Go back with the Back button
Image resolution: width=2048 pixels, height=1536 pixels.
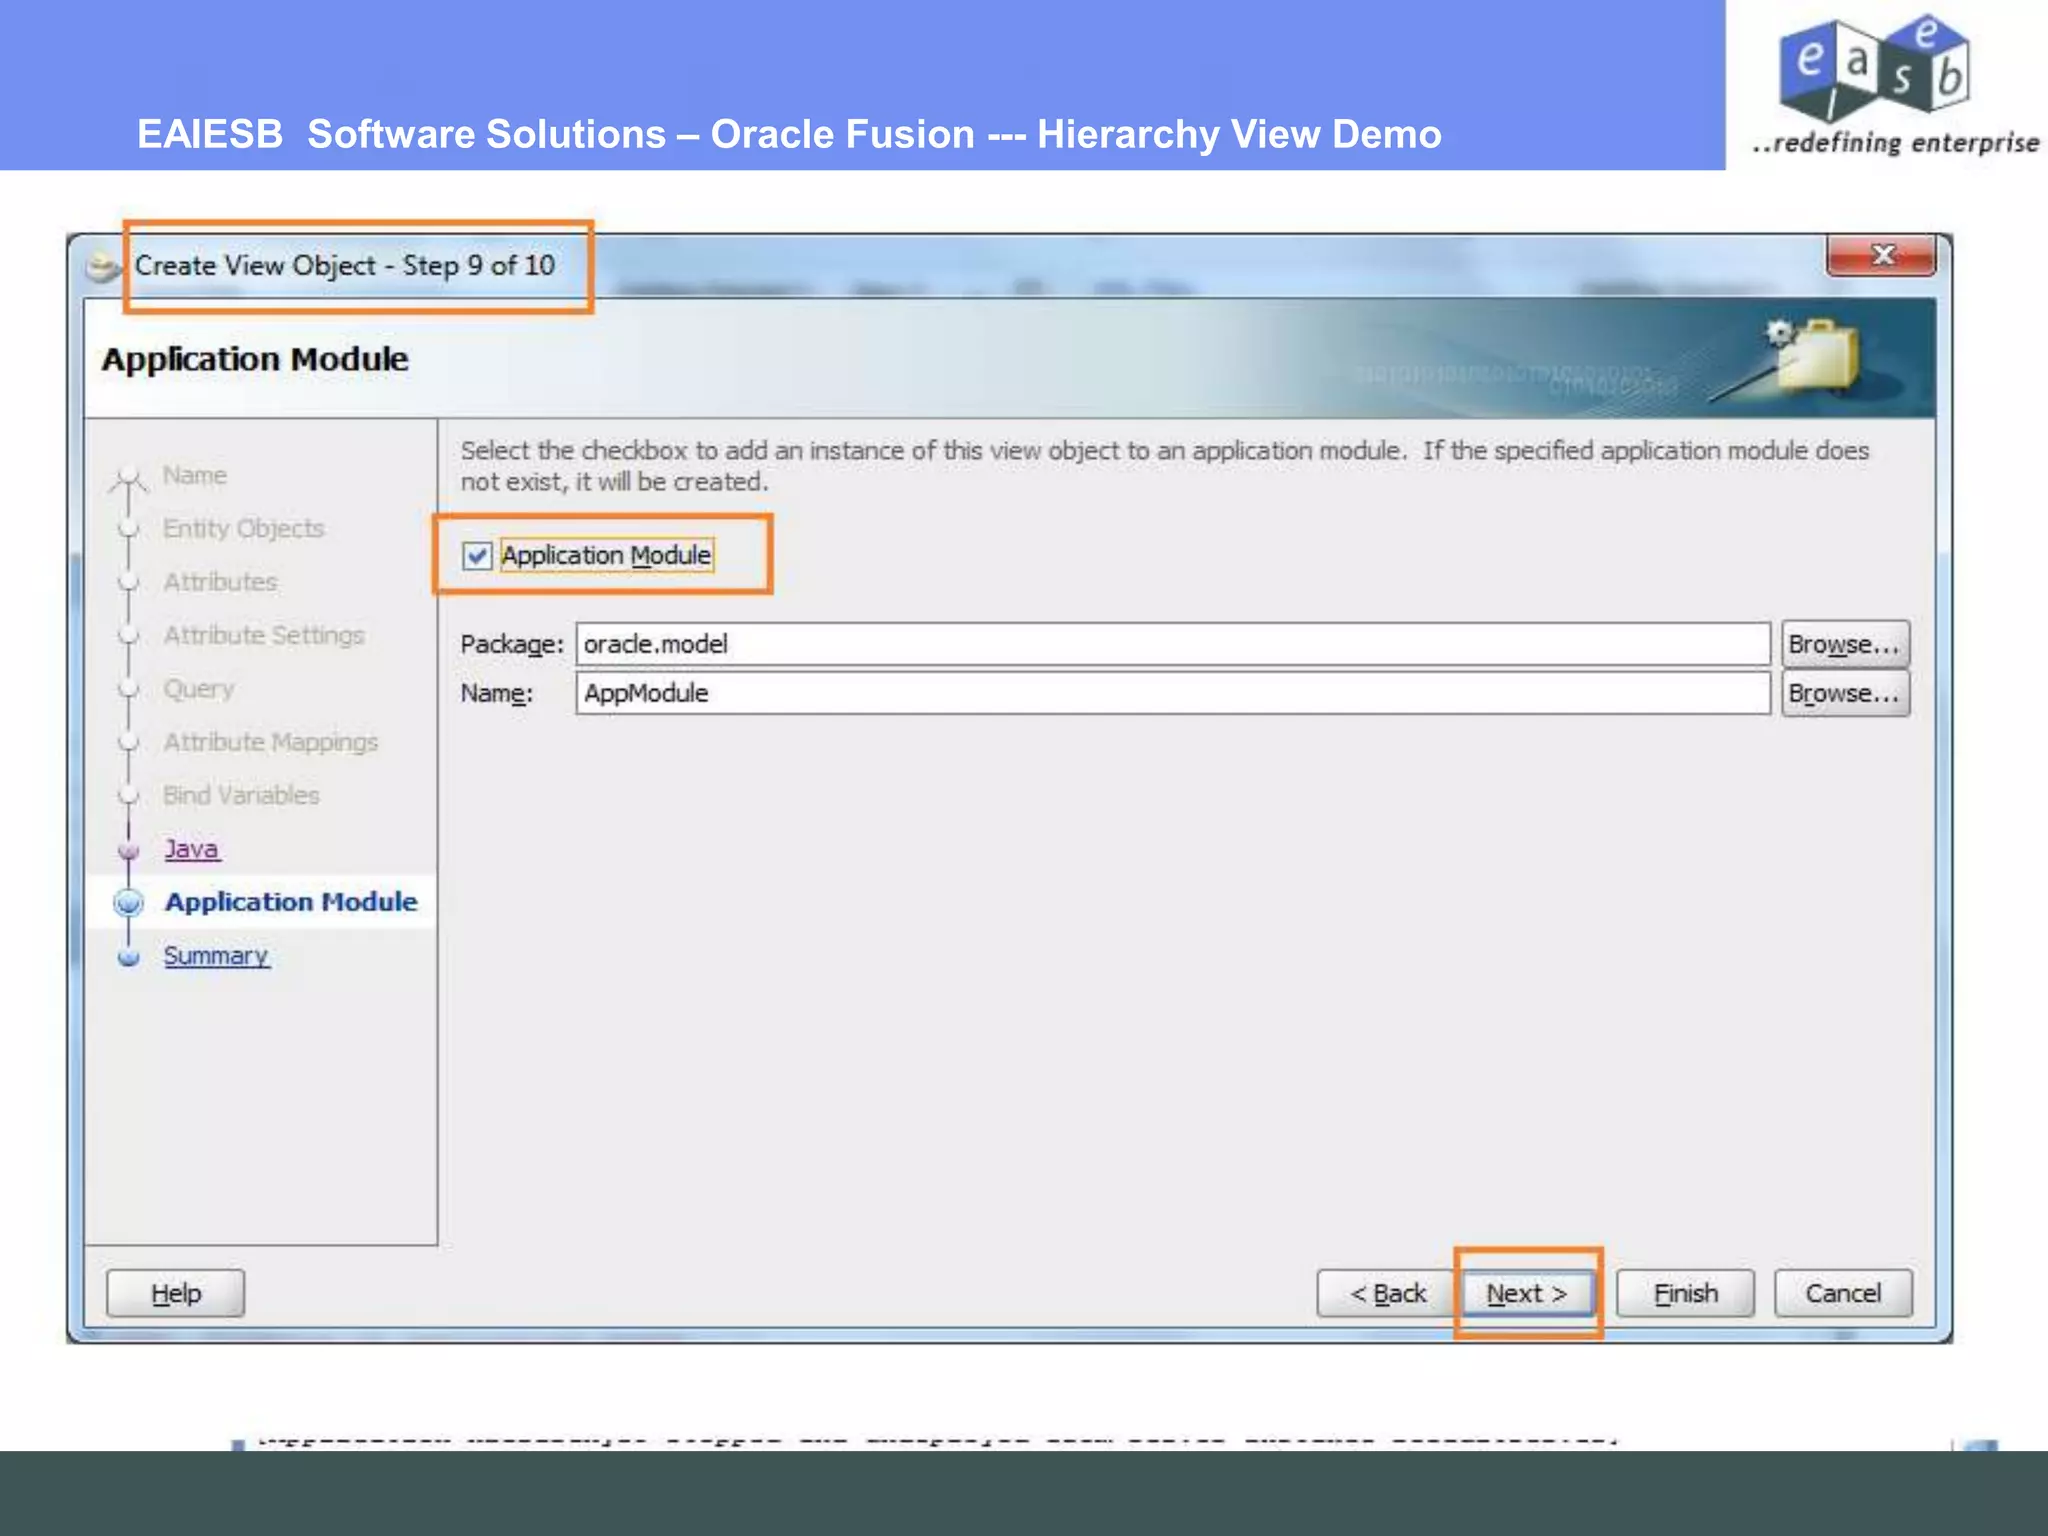(1386, 1293)
